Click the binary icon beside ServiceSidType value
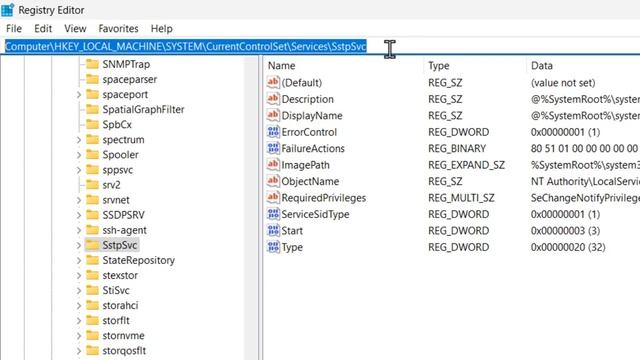Image resolution: width=640 pixels, height=360 pixels. click(x=273, y=214)
